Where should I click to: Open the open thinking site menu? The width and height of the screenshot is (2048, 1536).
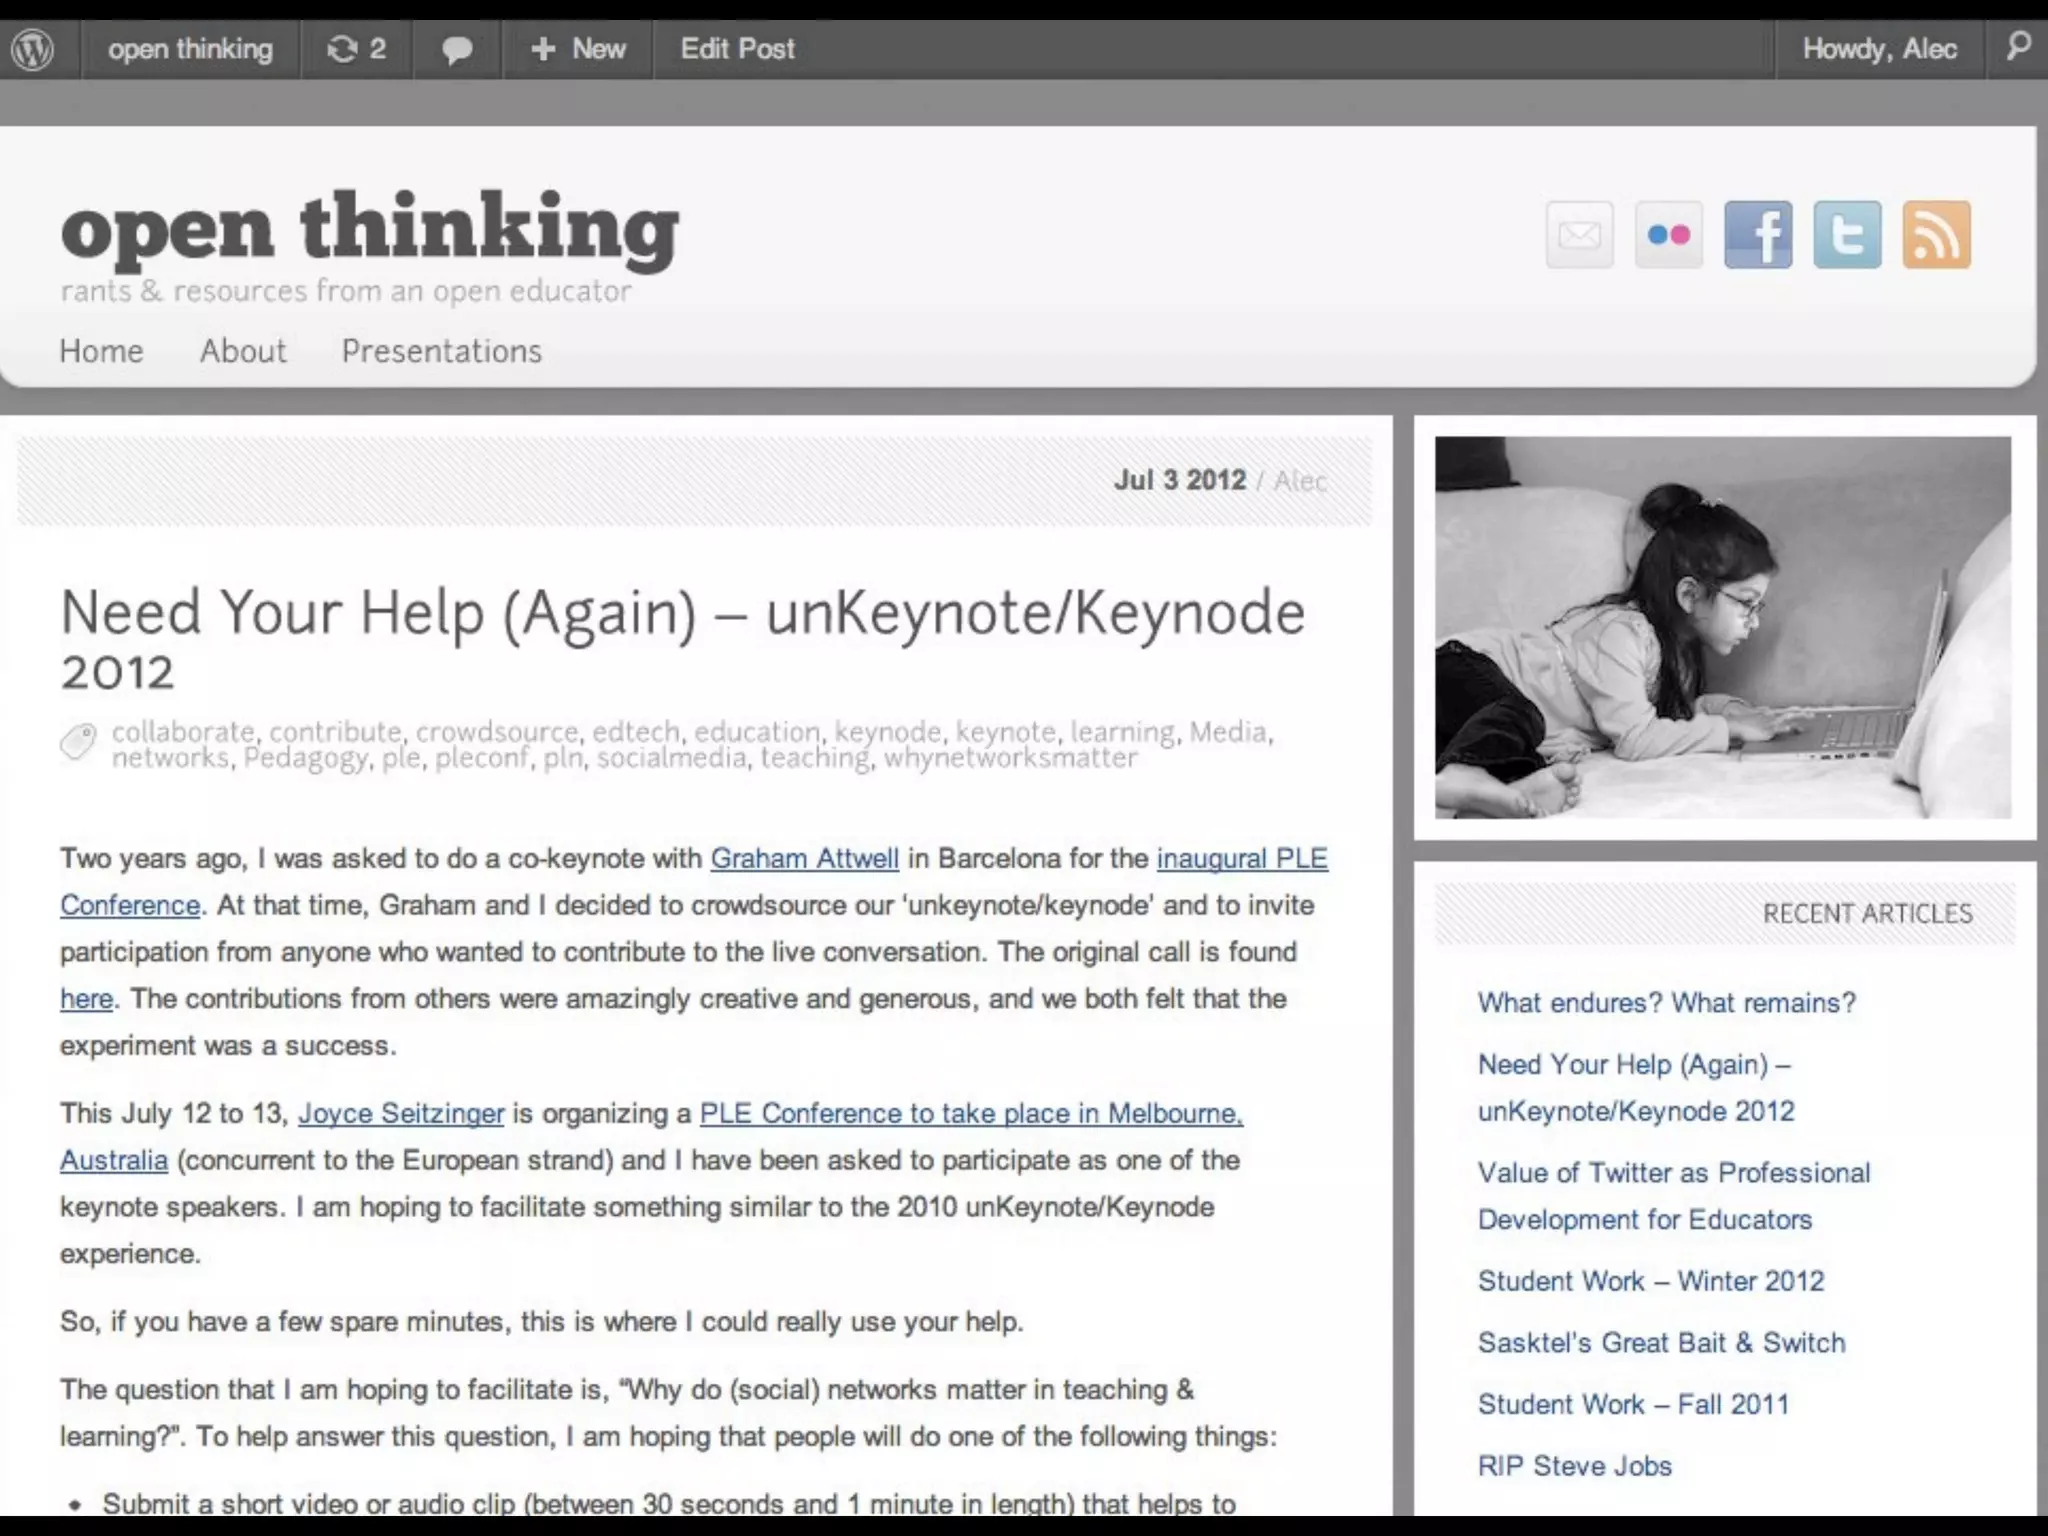pyautogui.click(x=190, y=49)
